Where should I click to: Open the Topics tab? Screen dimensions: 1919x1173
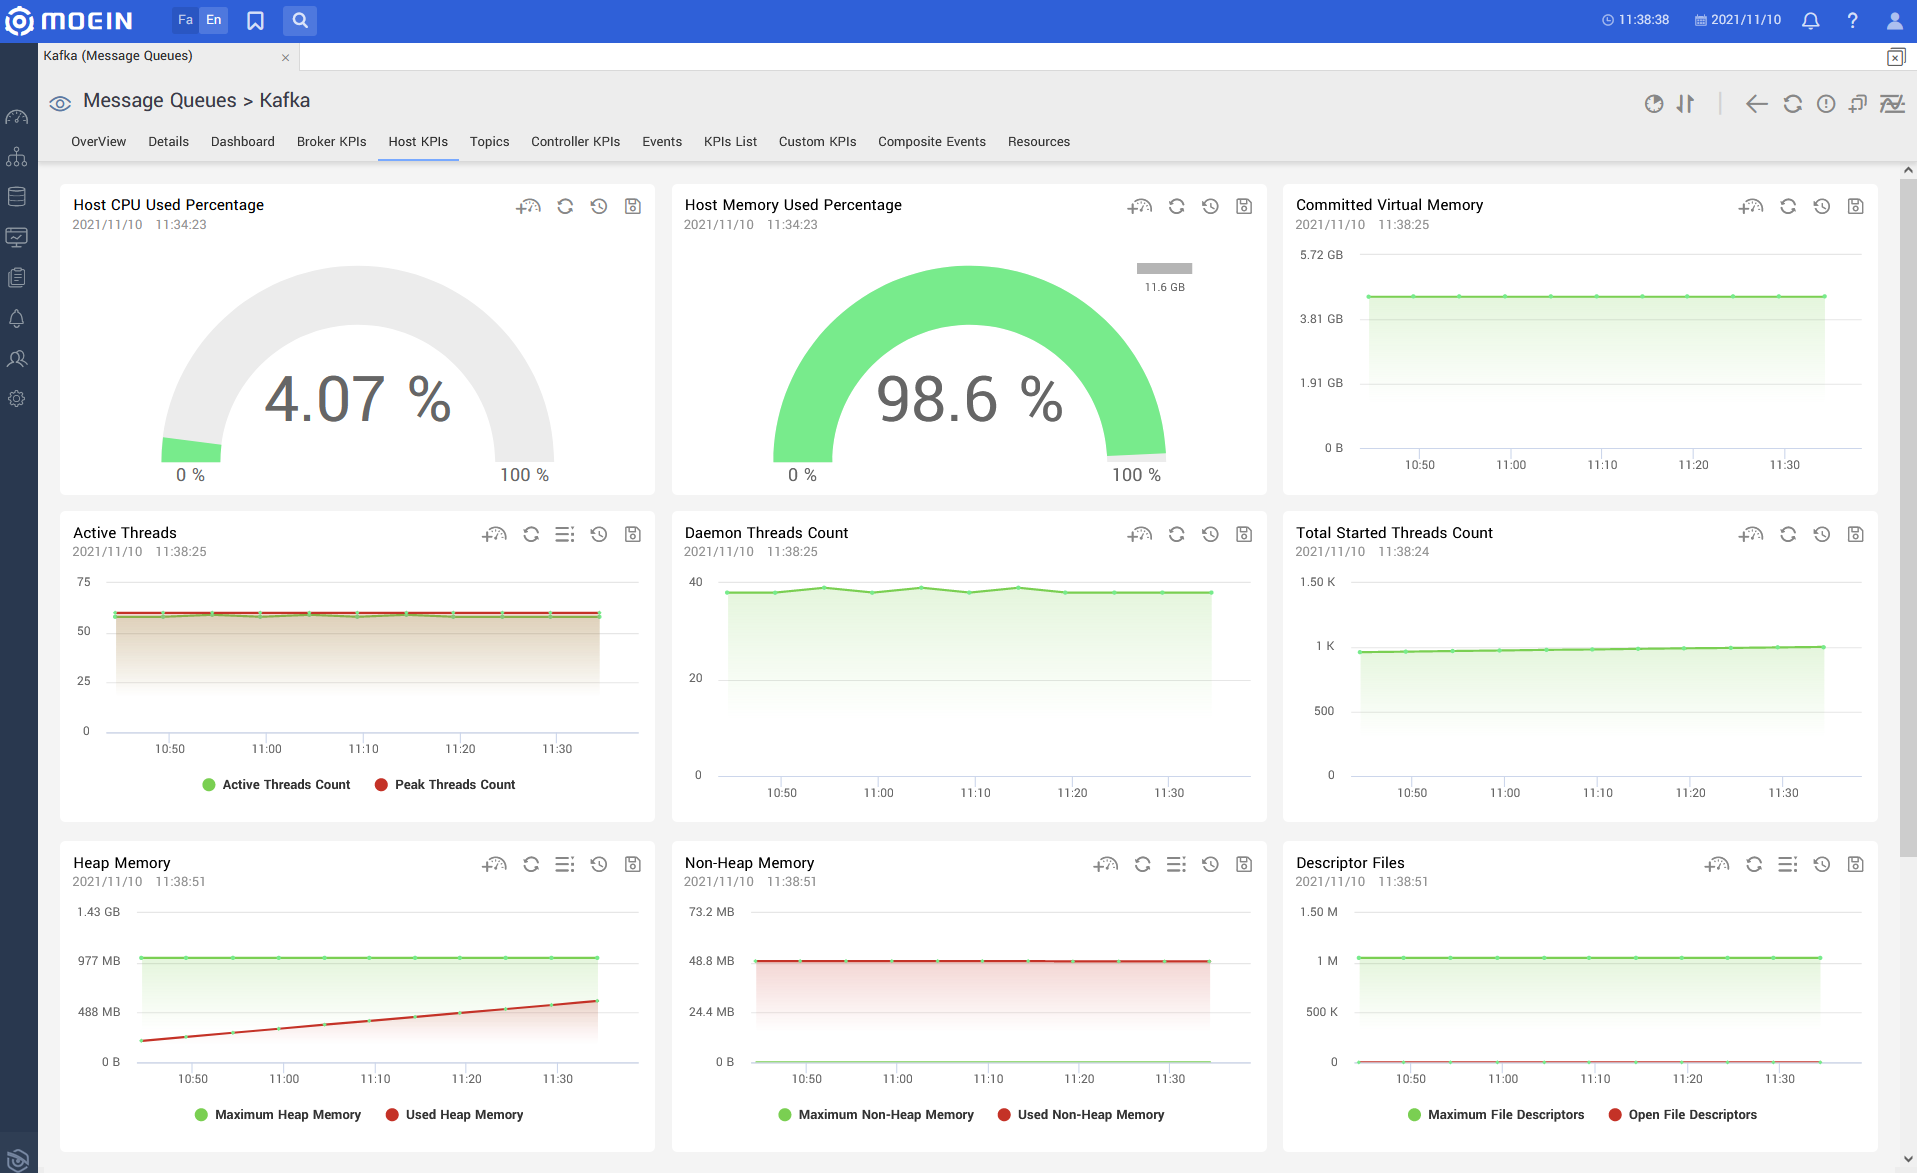tap(490, 142)
